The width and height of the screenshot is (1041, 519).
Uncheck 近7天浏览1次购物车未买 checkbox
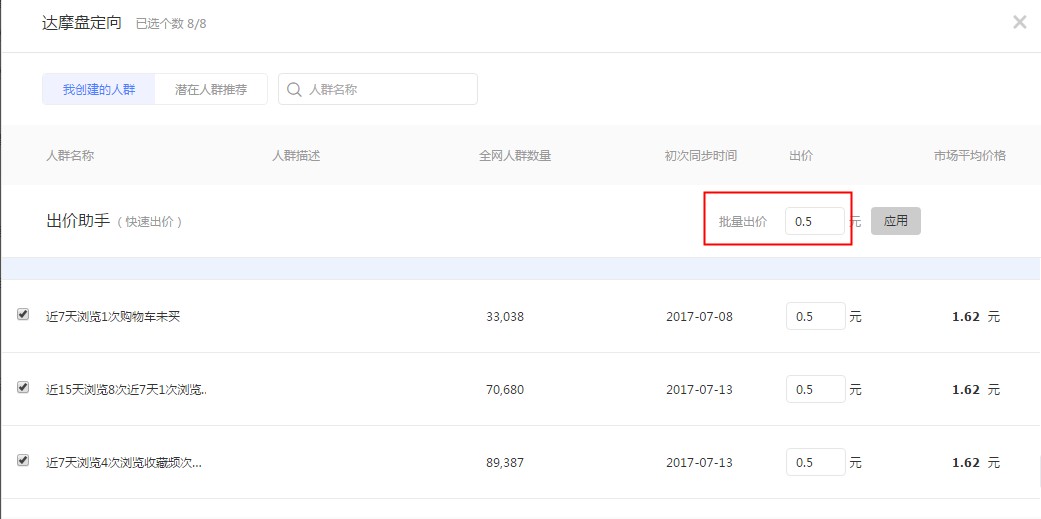(x=23, y=315)
